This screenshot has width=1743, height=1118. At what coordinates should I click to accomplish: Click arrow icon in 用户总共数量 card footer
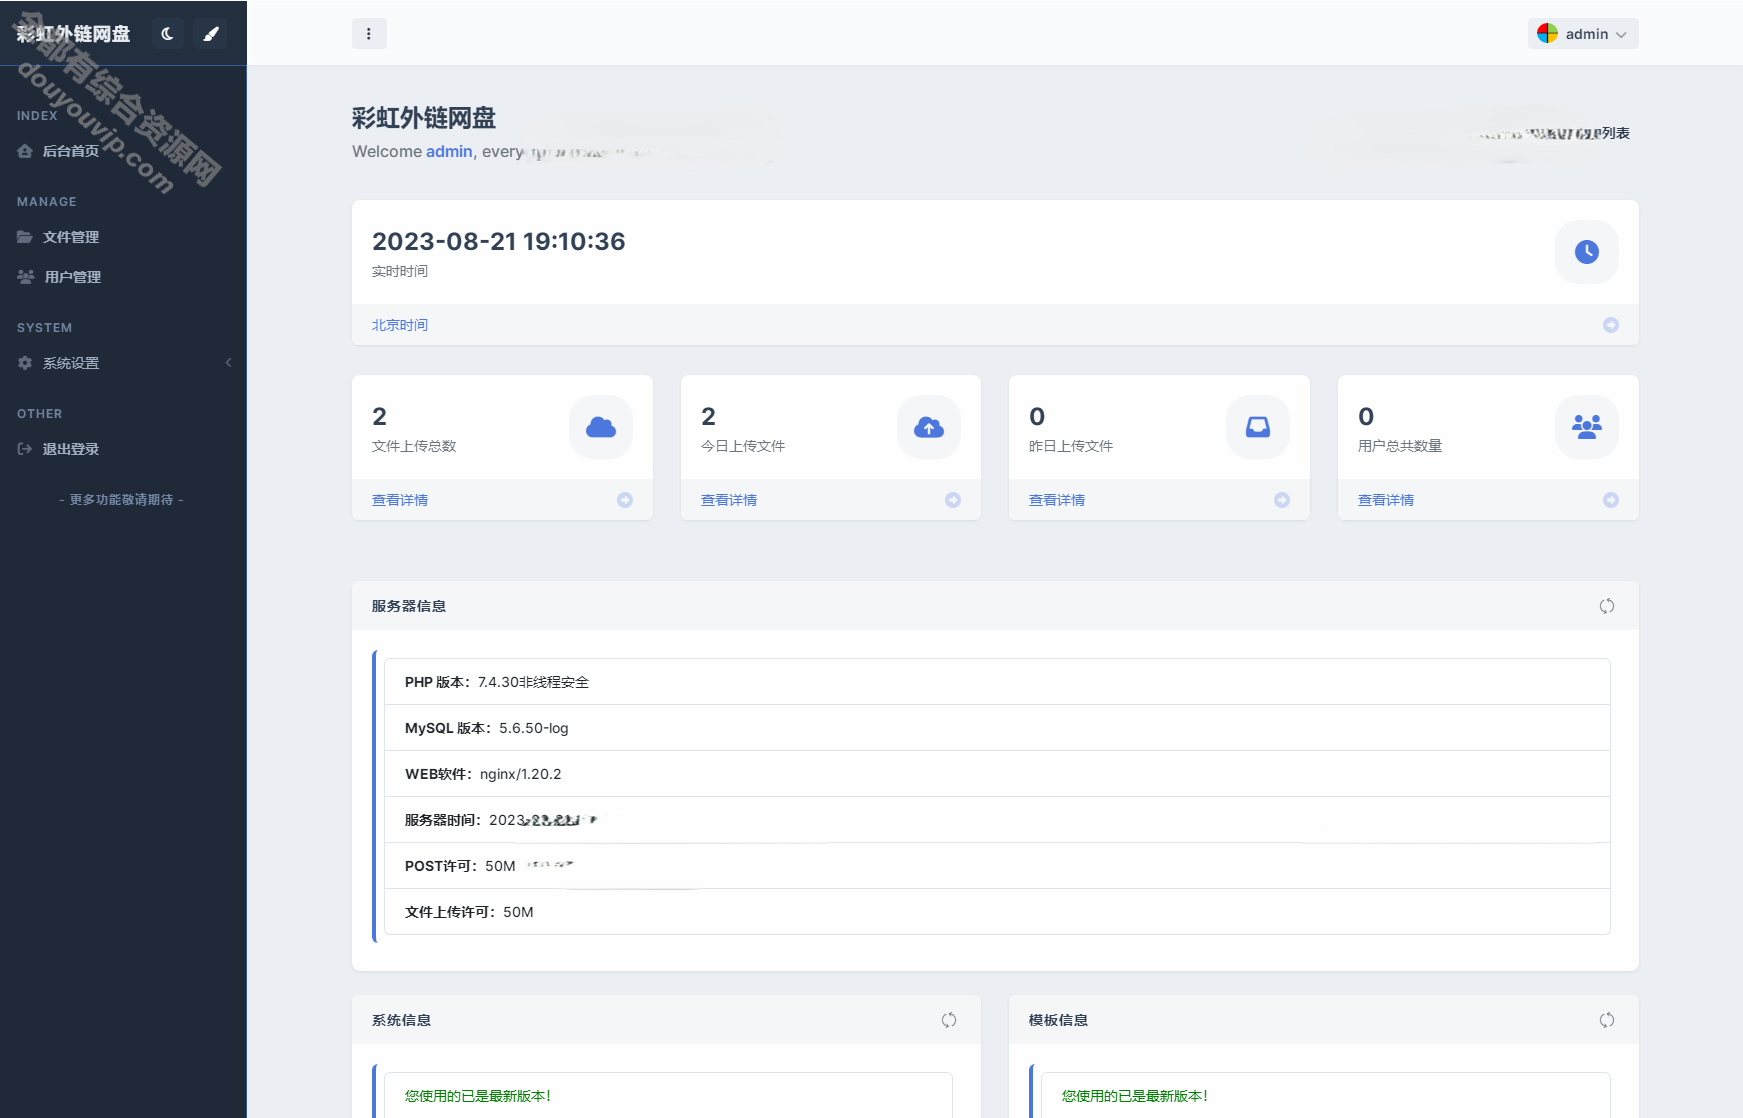pos(1611,500)
